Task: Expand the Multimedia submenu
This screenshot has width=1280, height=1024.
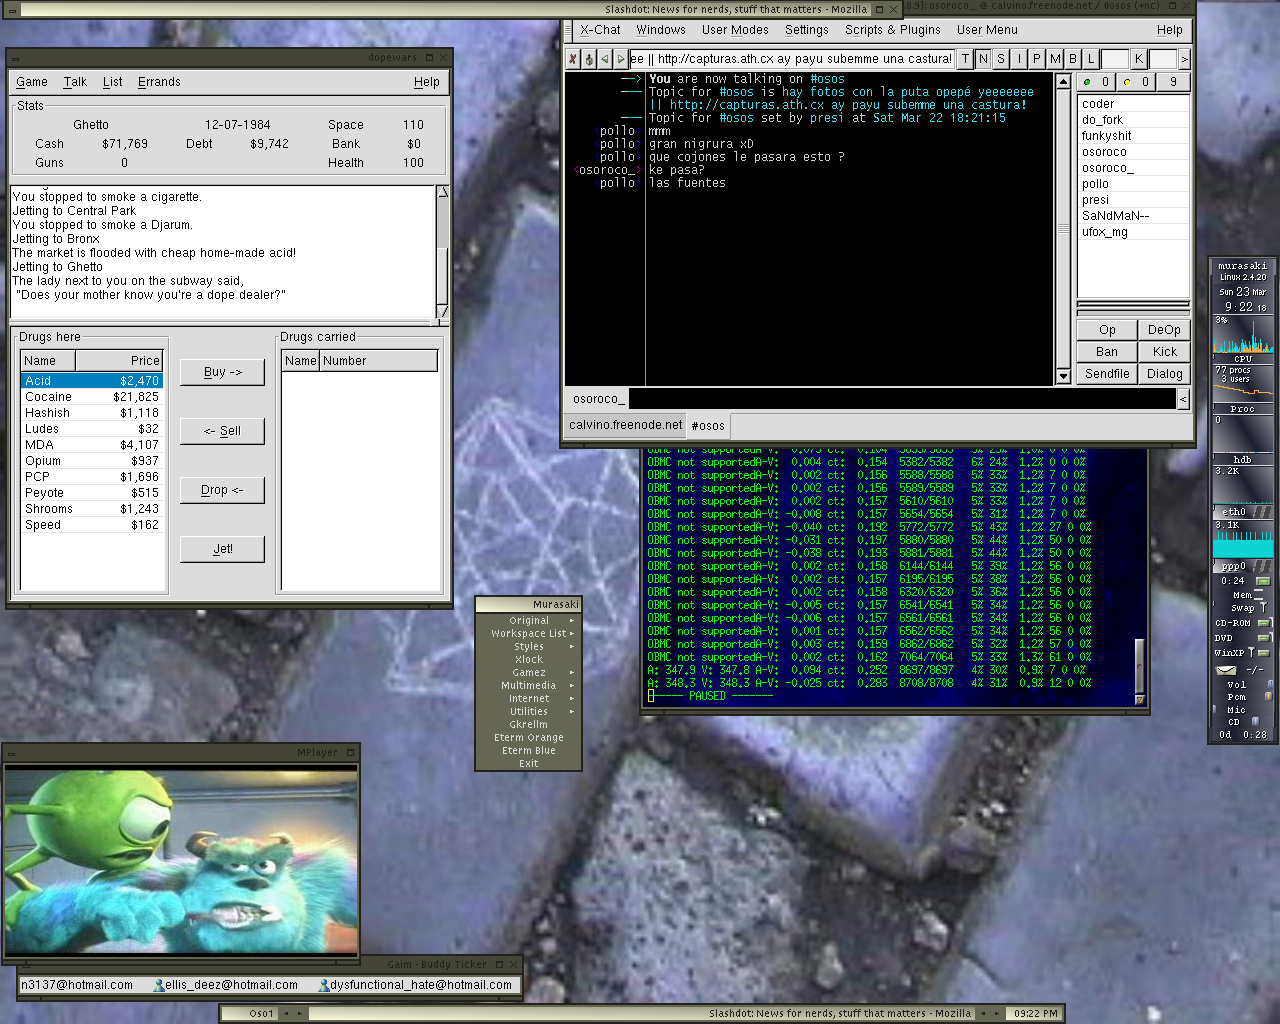Action: click(x=528, y=685)
